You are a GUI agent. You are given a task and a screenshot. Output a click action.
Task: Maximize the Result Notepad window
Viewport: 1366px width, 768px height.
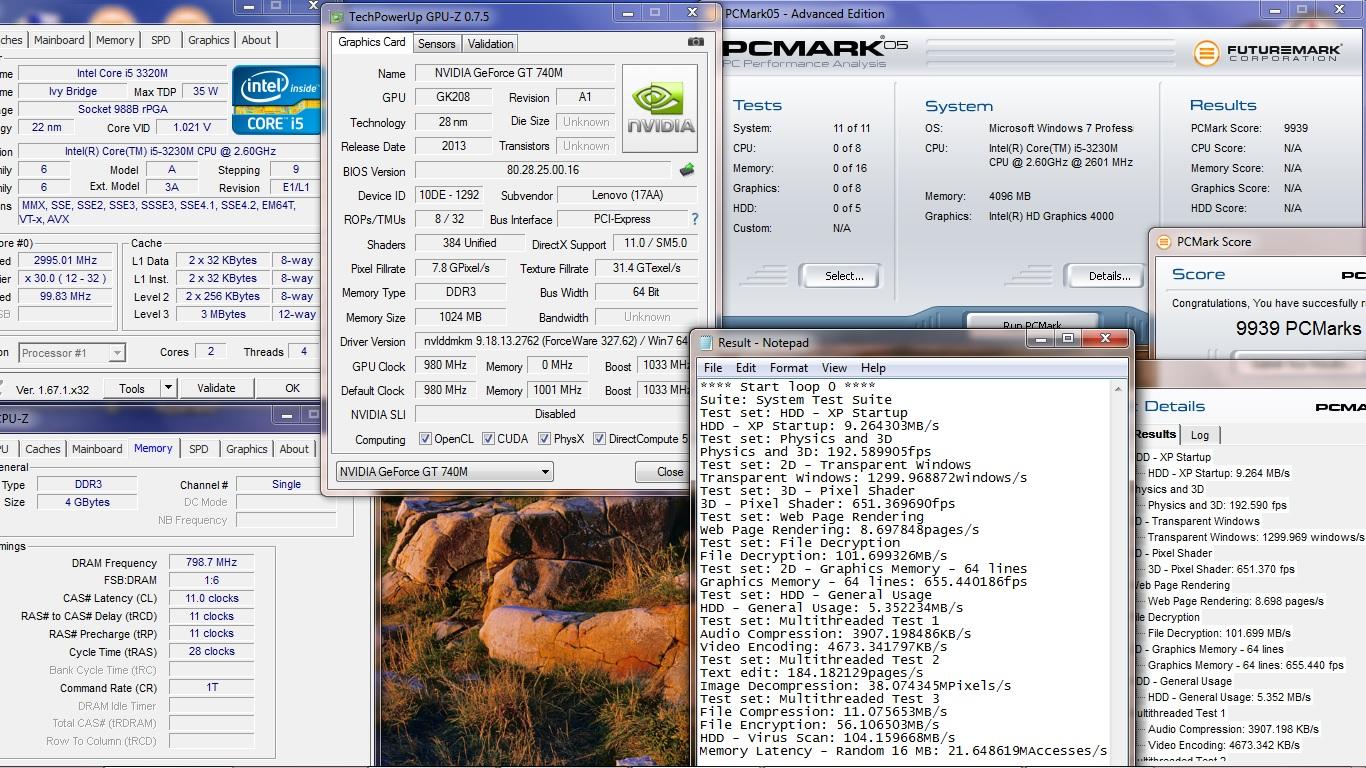(x=1068, y=339)
